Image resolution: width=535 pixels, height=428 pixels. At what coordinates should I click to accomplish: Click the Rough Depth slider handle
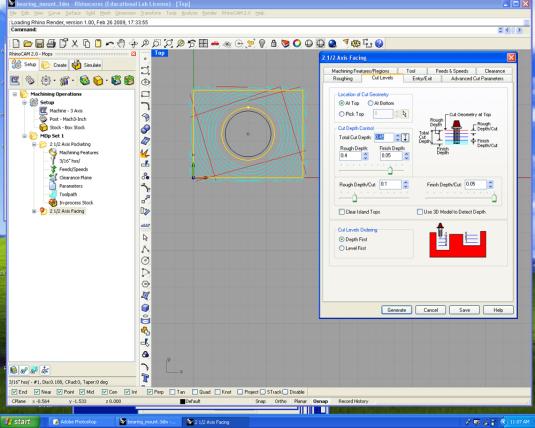coord(390,170)
